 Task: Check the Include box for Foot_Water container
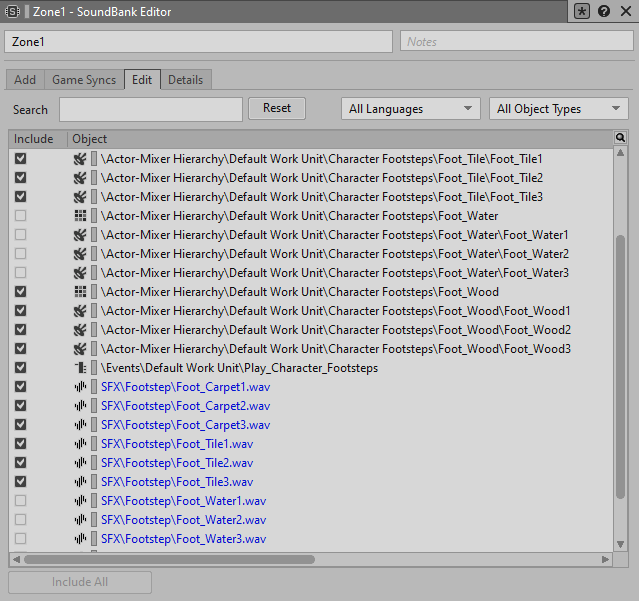pyautogui.click(x=21, y=216)
